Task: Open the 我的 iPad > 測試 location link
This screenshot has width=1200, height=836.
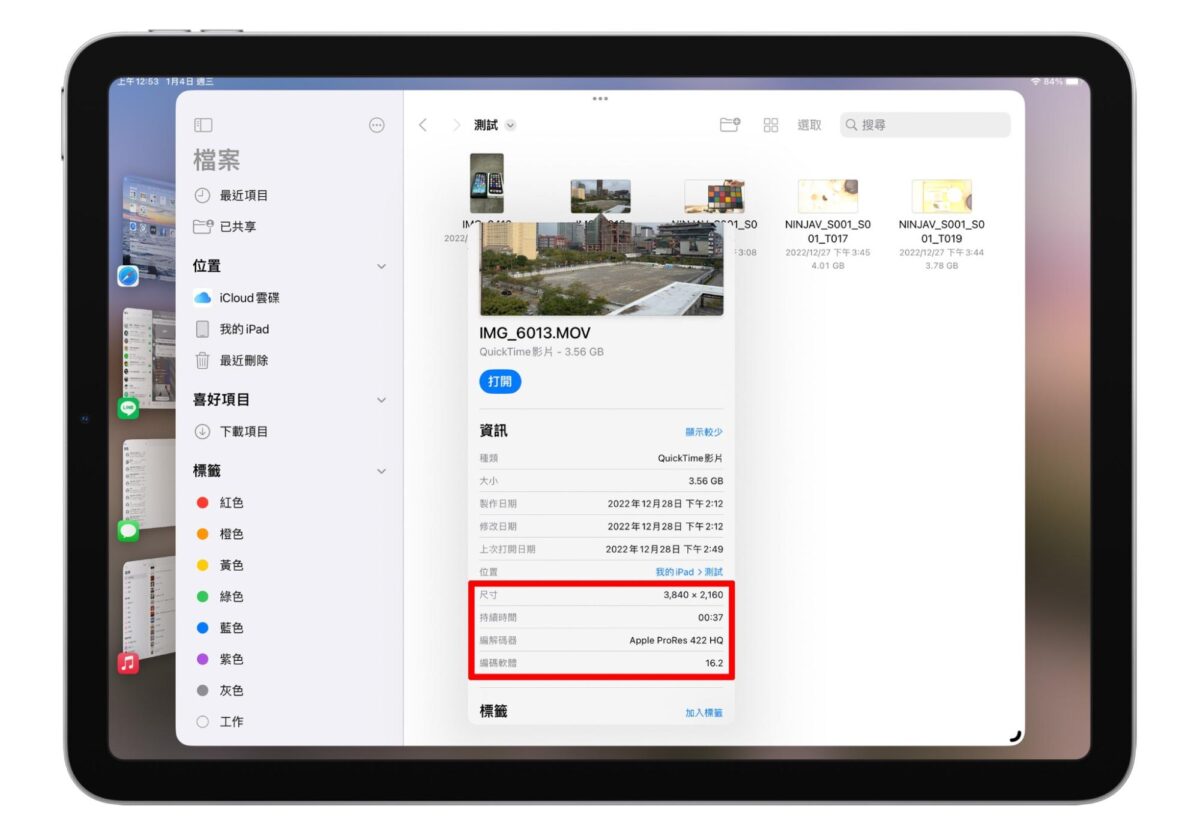Action: [689, 572]
